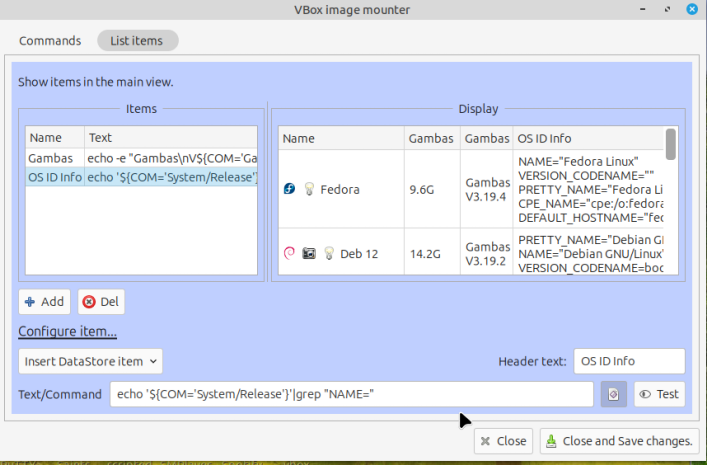Screen dimensions: 707x465
Task: Run the Test button for the command
Action: (x=660, y=394)
